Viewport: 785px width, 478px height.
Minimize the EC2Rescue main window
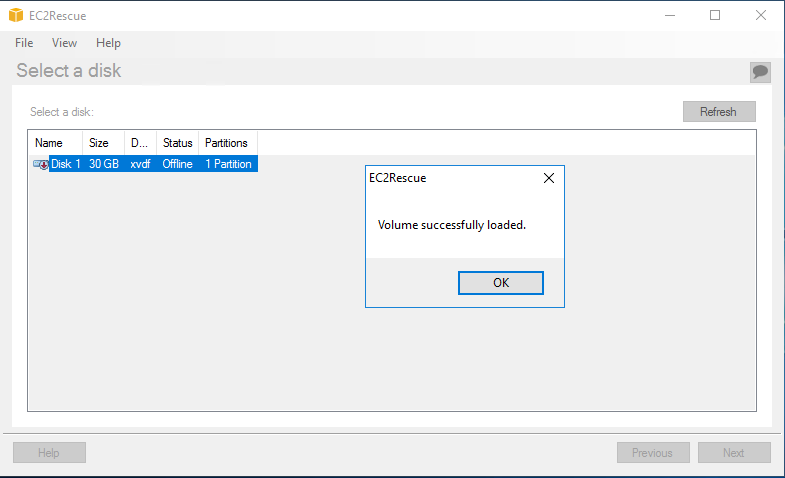point(670,16)
